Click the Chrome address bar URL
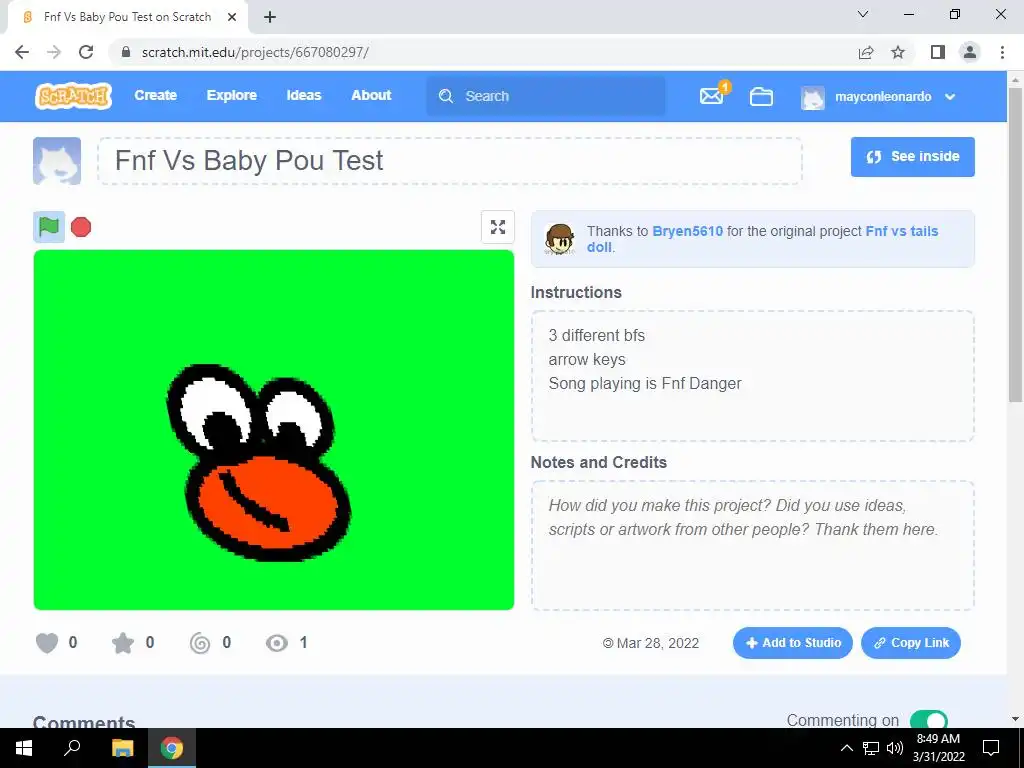Image resolution: width=1024 pixels, height=768 pixels. click(255, 52)
